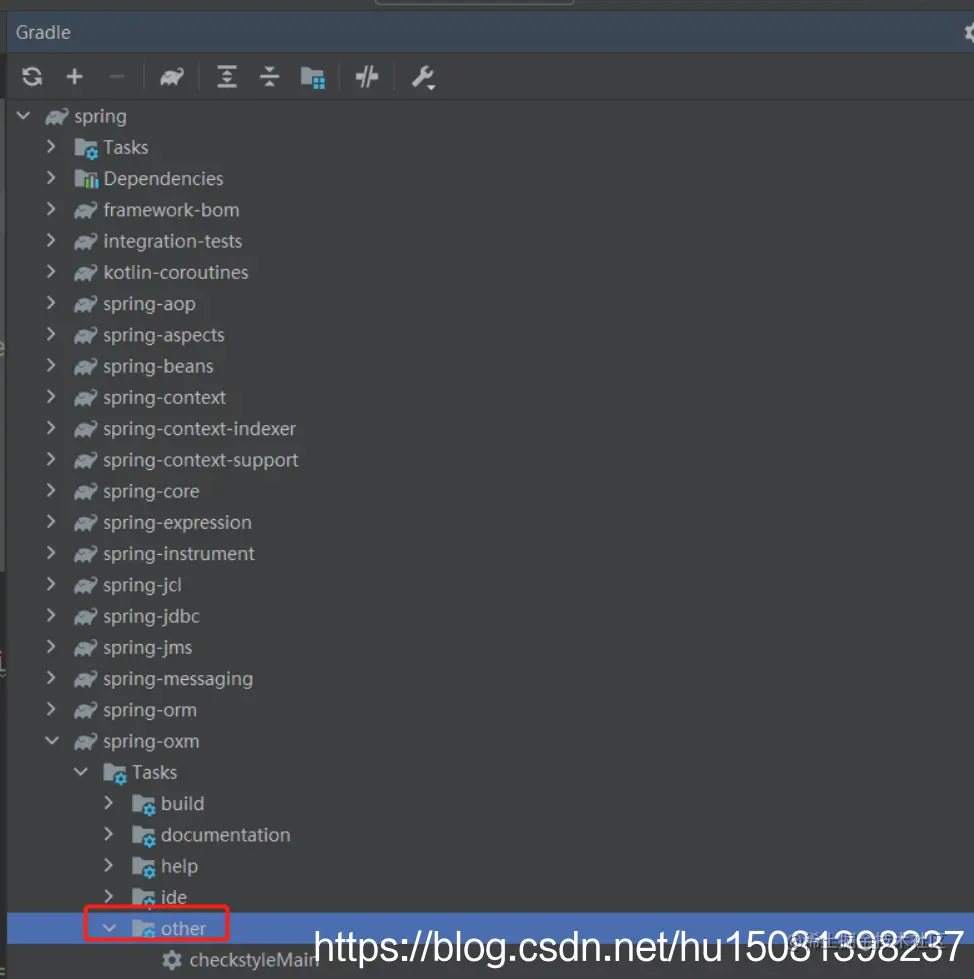
Task: Select integration-tests text label
Action: tap(173, 241)
